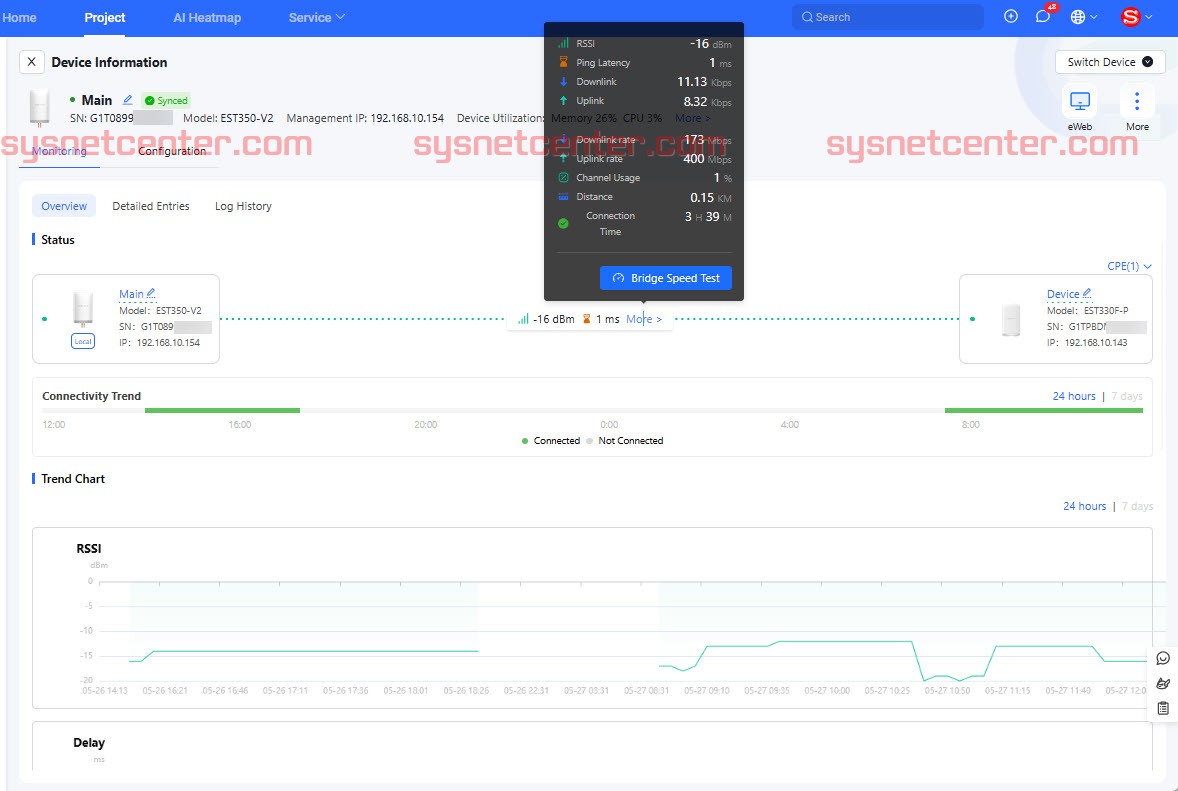Open the Main device link in status card

131,294
